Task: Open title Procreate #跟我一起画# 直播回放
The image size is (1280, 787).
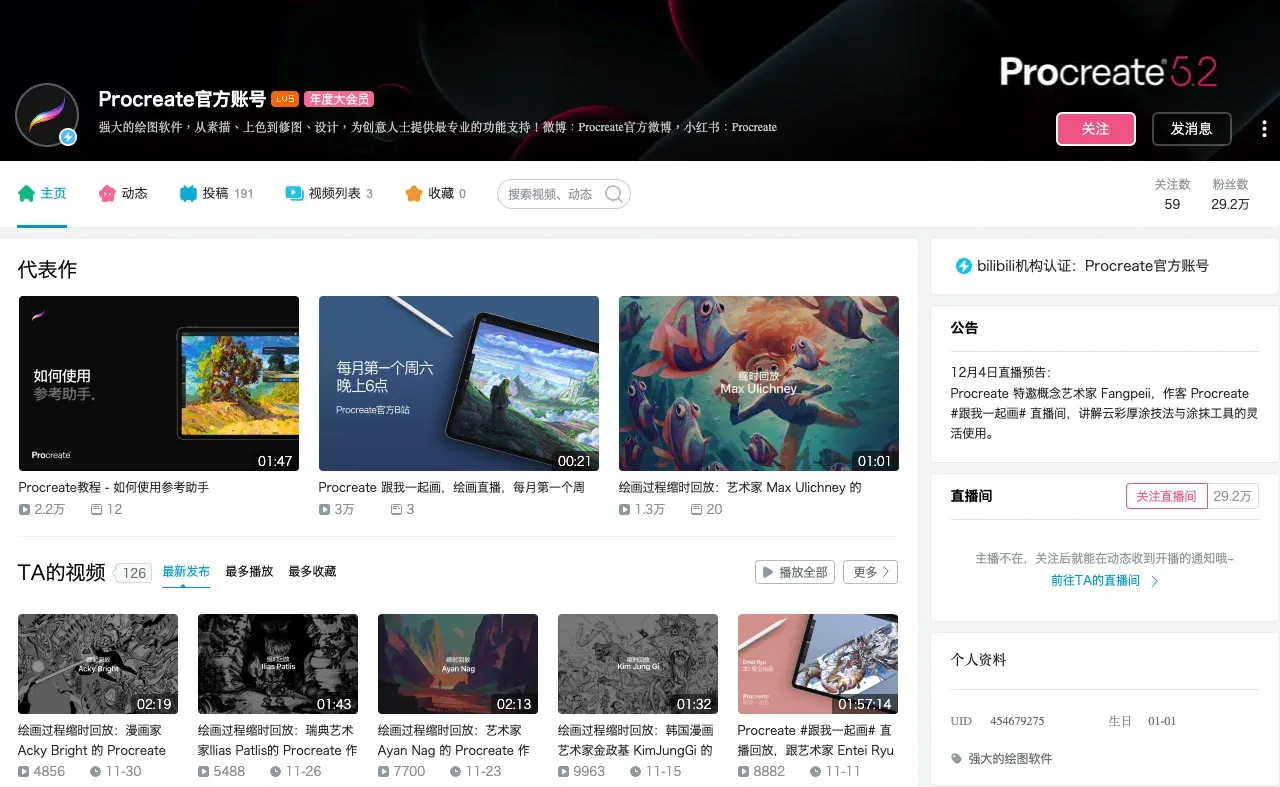Action: 816,740
